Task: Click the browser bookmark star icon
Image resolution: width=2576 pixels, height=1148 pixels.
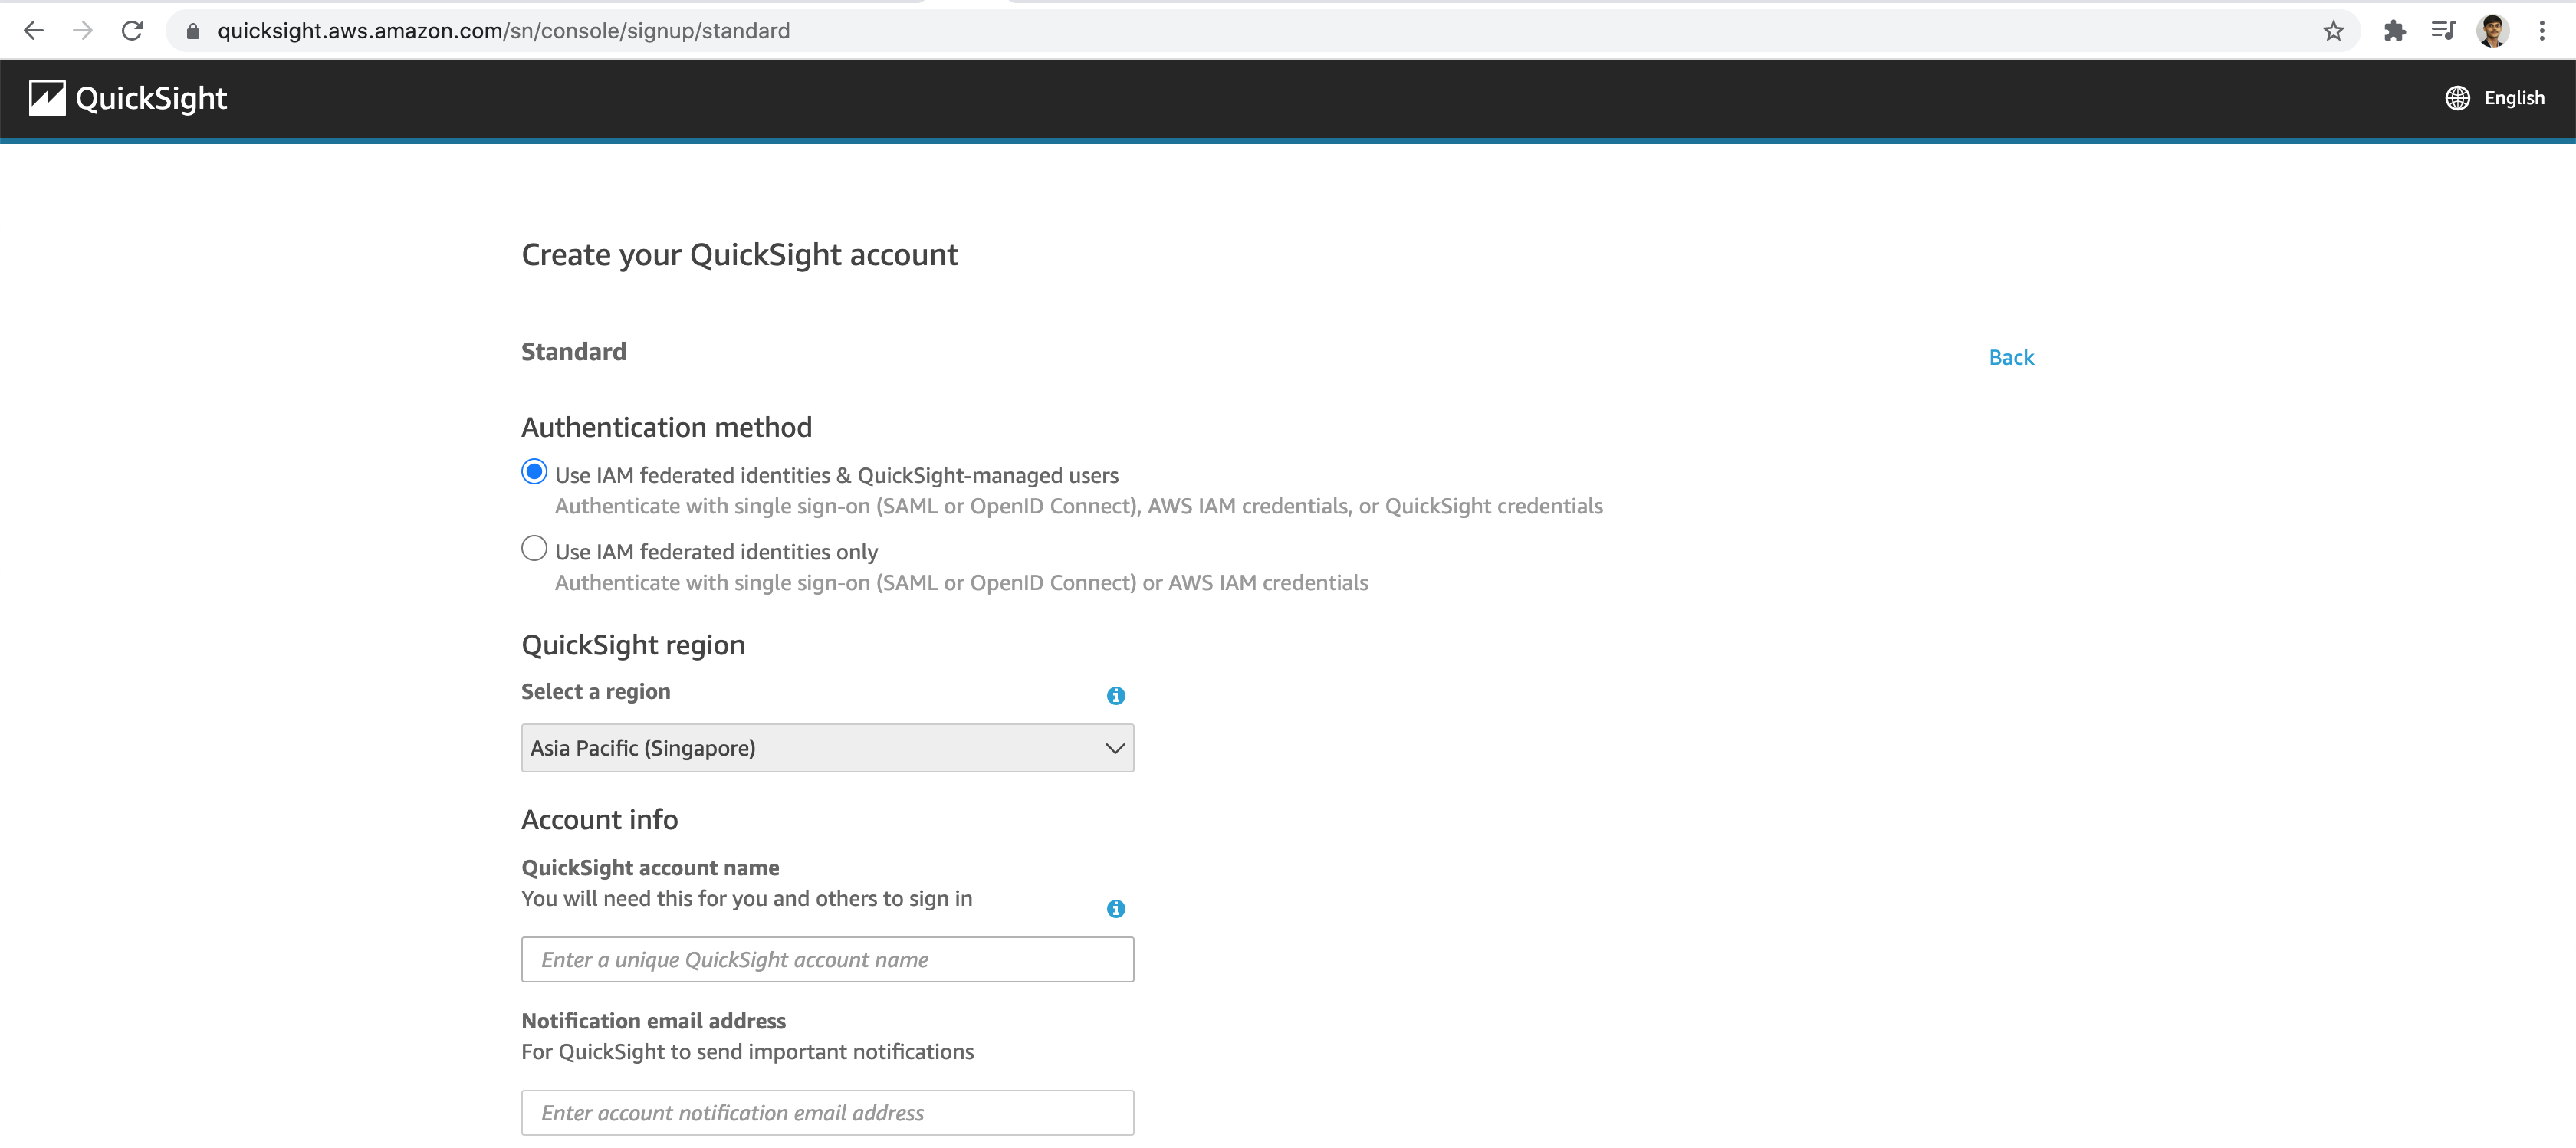Action: pos(2334,31)
